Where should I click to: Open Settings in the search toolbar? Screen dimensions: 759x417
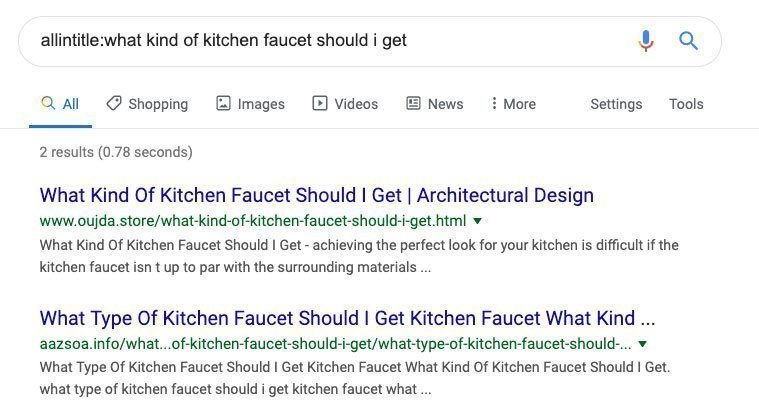[x=616, y=104]
